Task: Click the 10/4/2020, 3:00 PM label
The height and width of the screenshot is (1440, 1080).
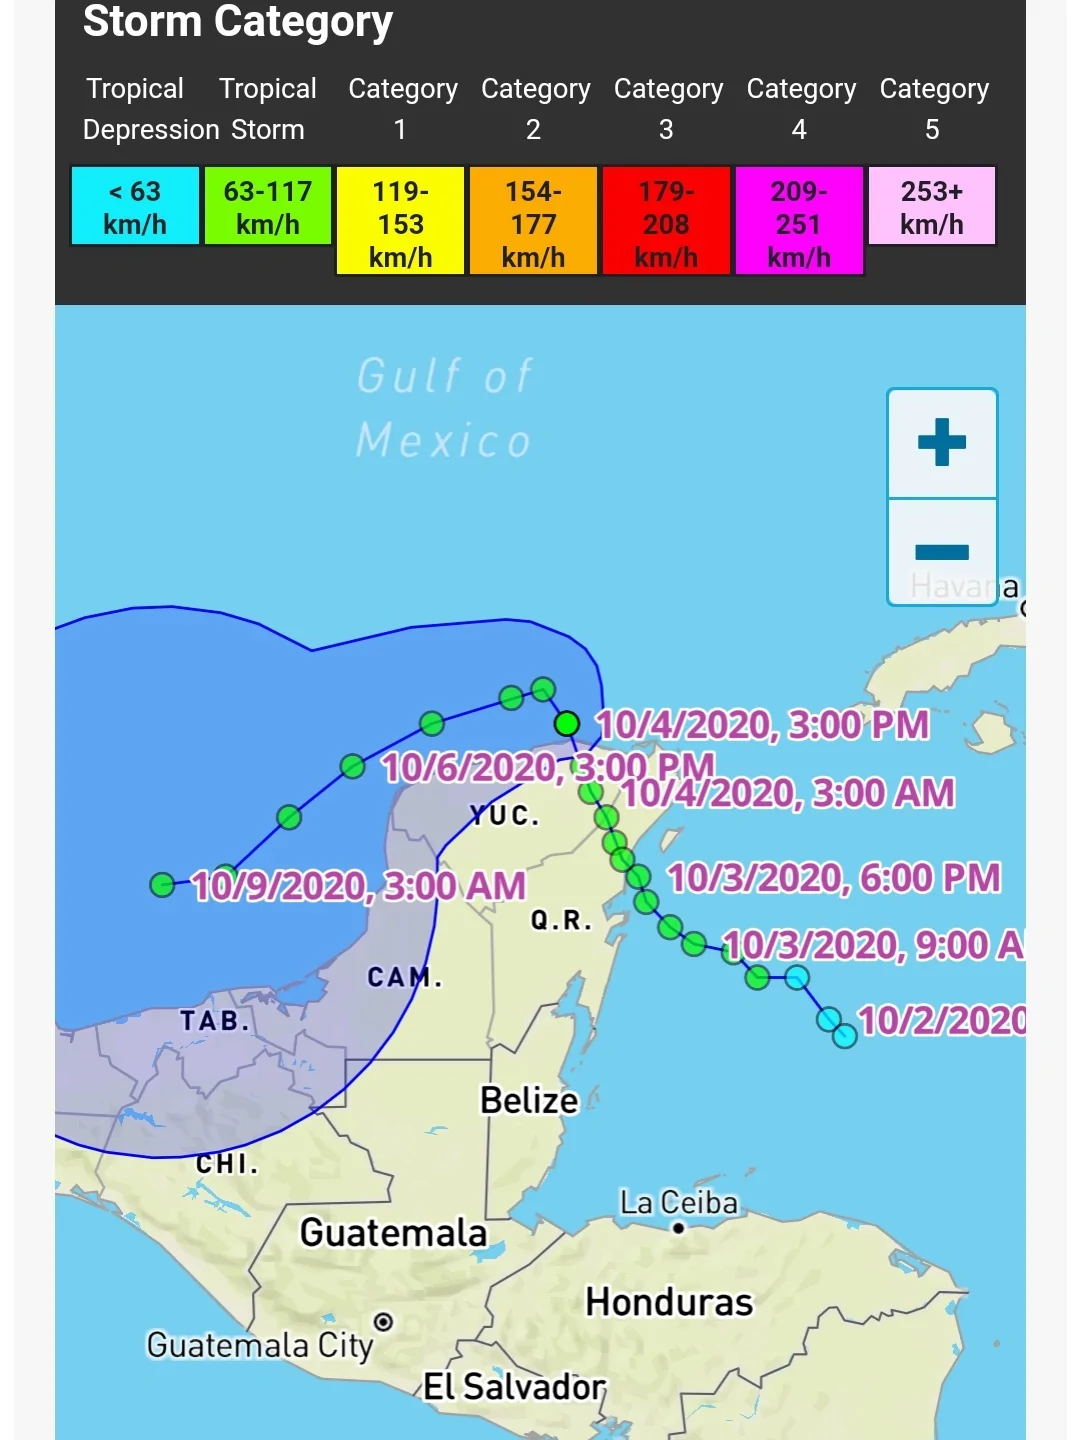Action: [762, 725]
